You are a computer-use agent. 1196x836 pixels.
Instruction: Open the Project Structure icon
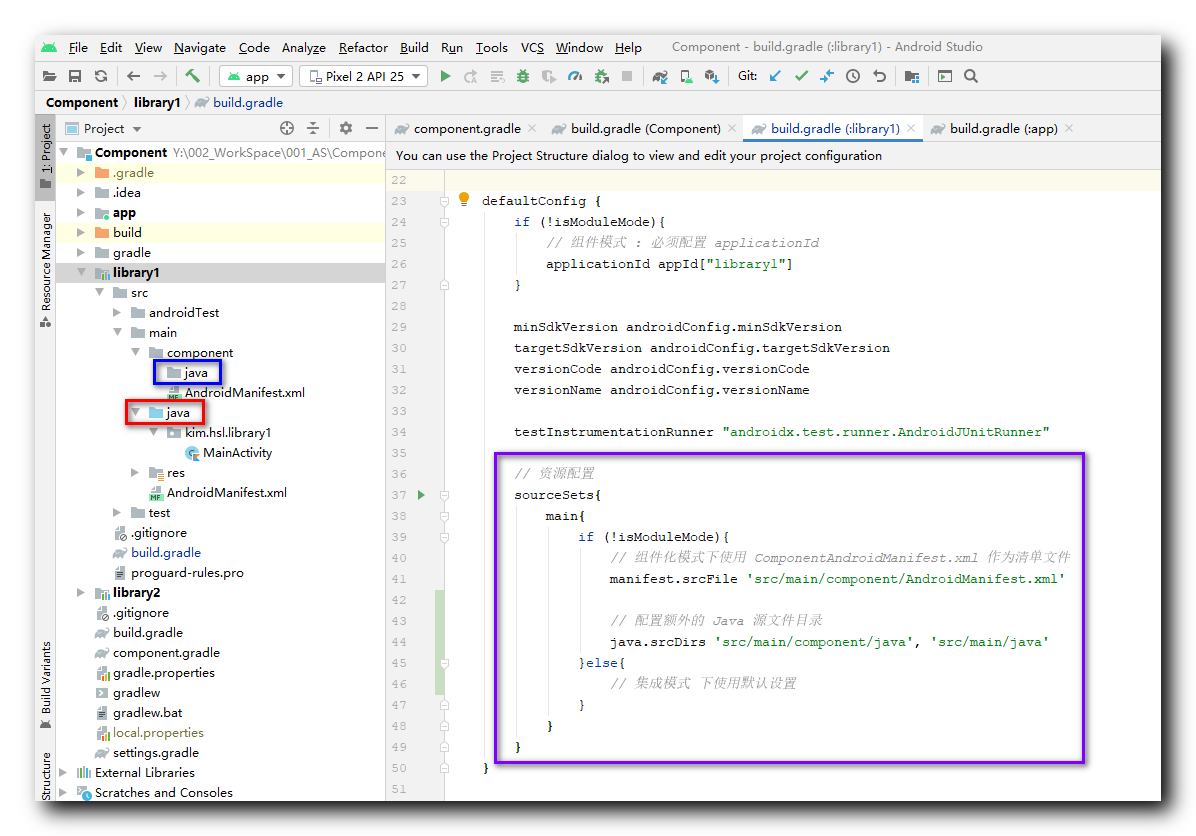911,76
